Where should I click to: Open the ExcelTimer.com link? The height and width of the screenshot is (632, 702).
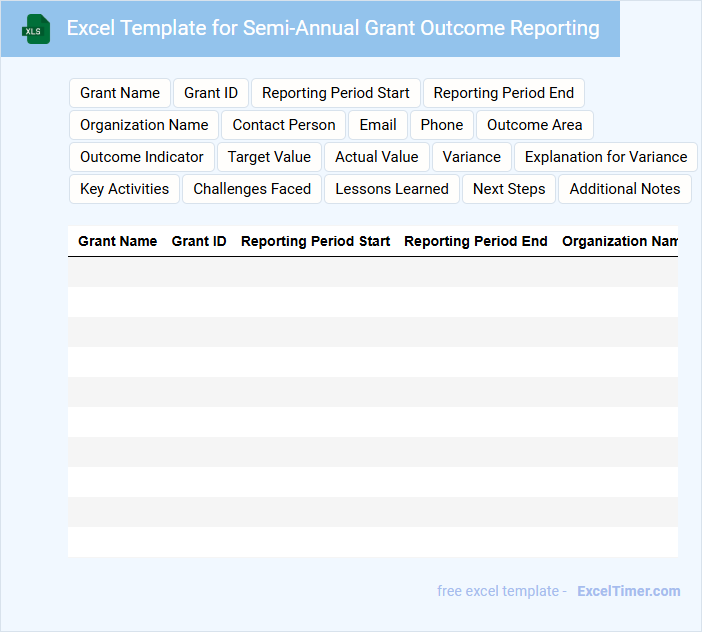pyautogui.click(x=629, y=591)
